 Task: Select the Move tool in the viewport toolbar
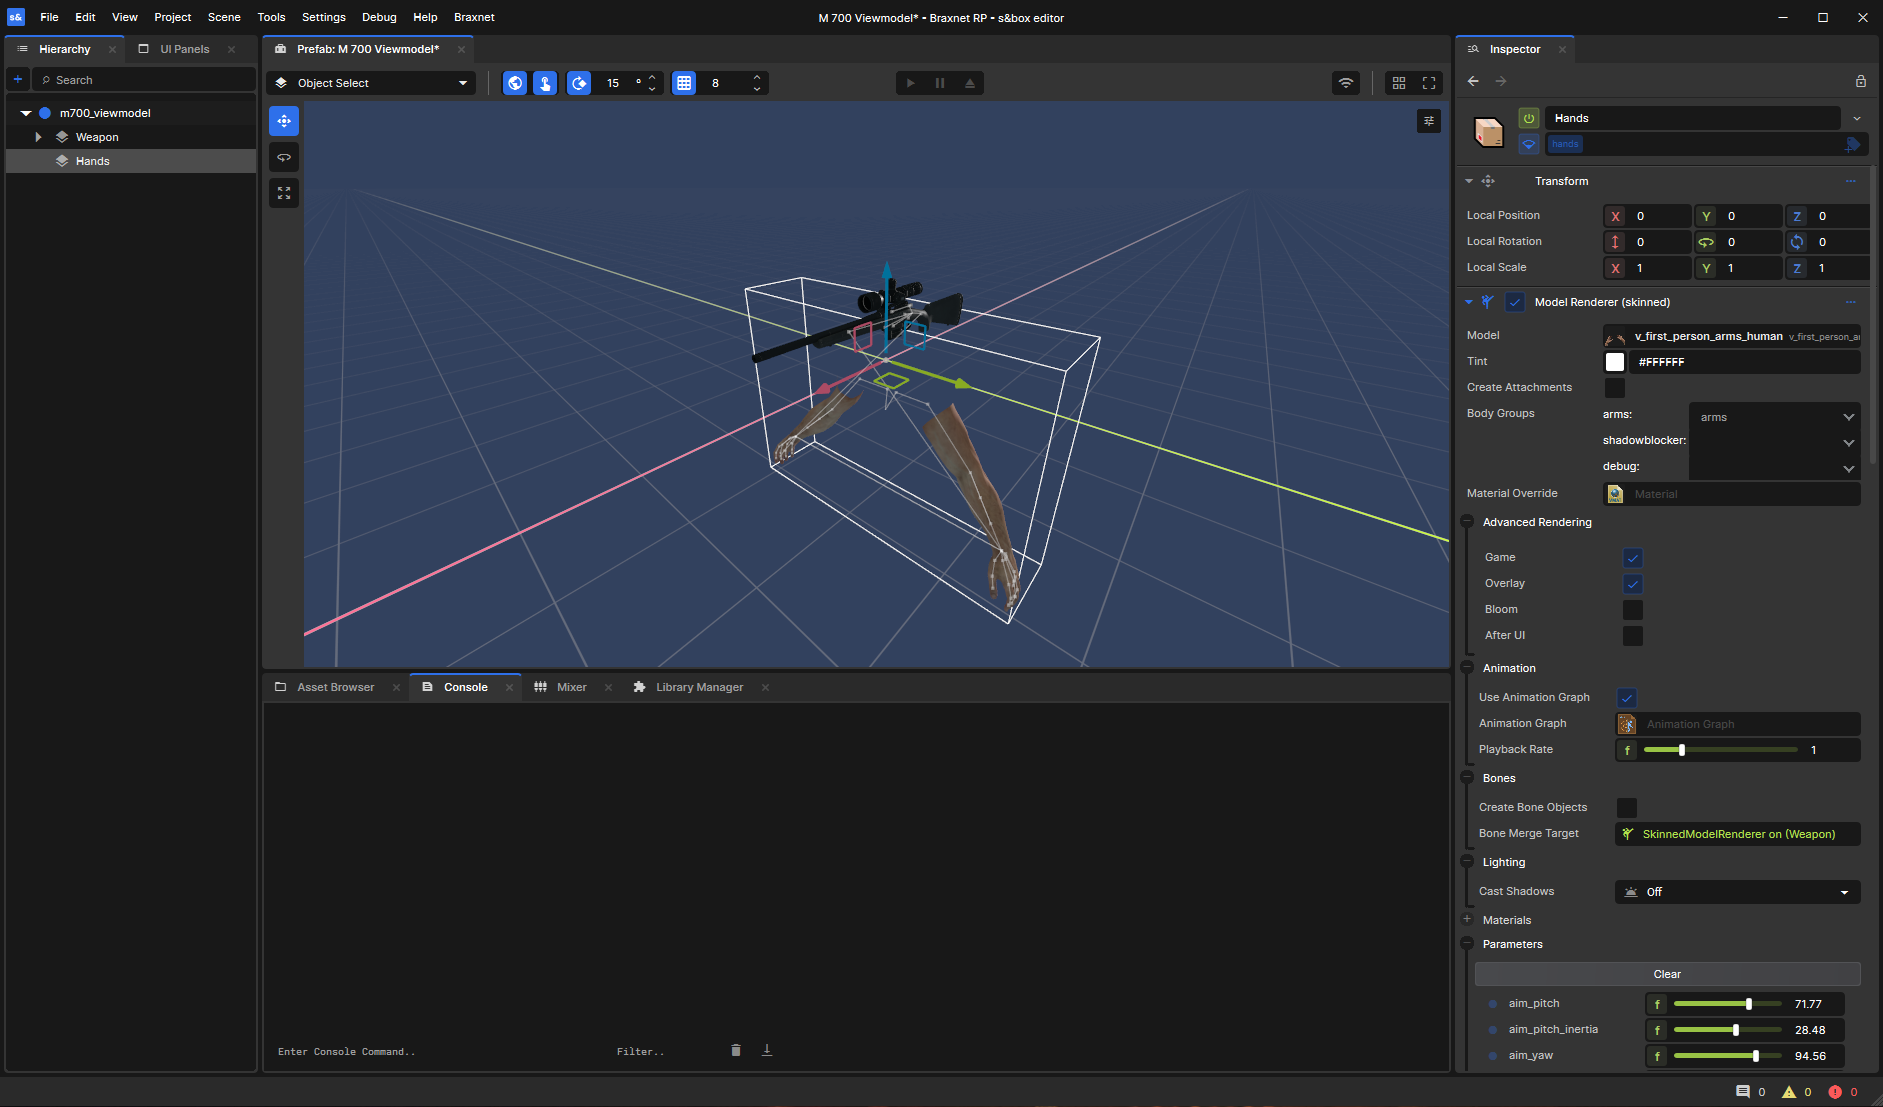(x=284, y=120)
